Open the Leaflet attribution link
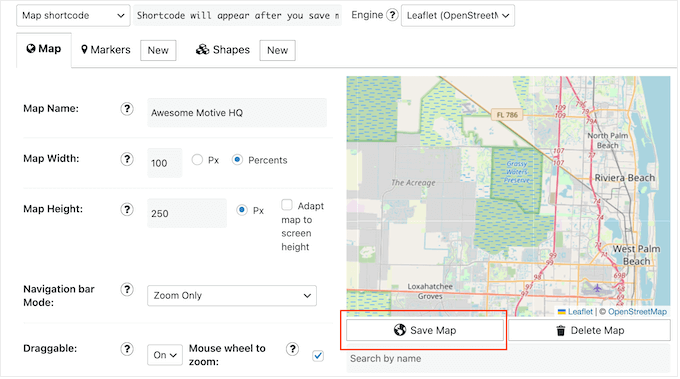This screenshot has height=379, width=680. [580, 312]
